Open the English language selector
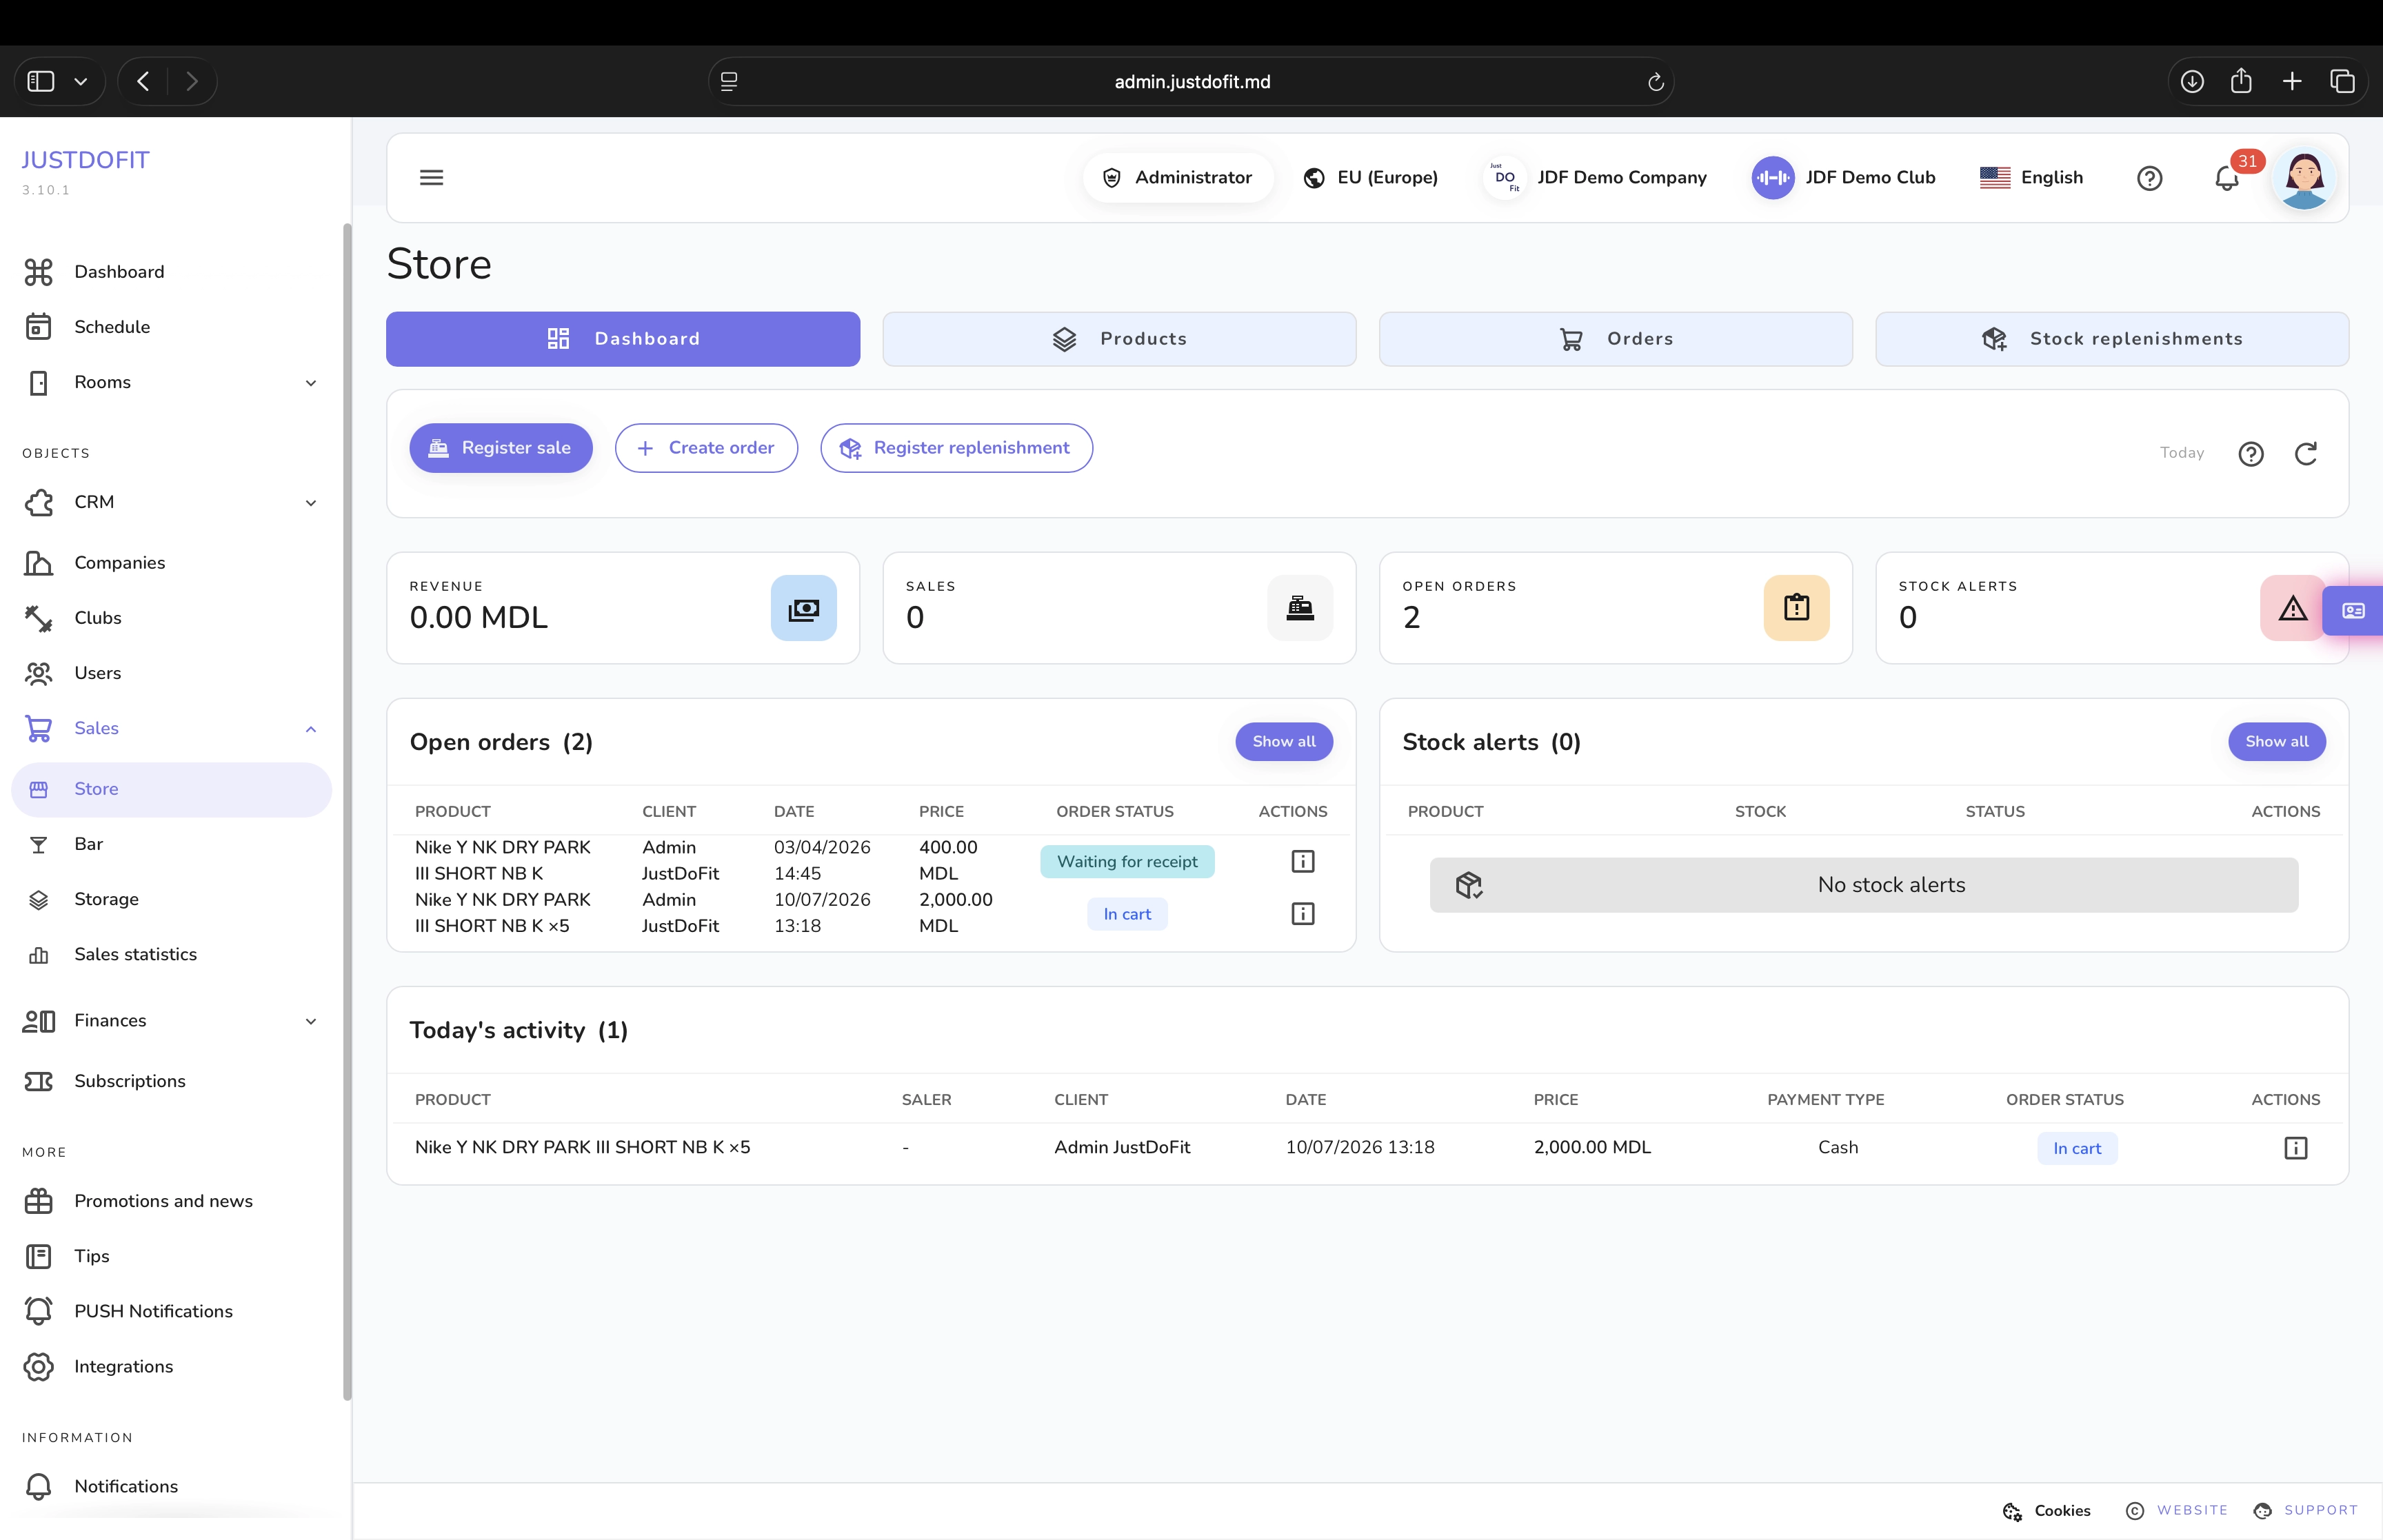 (2031, 177)
